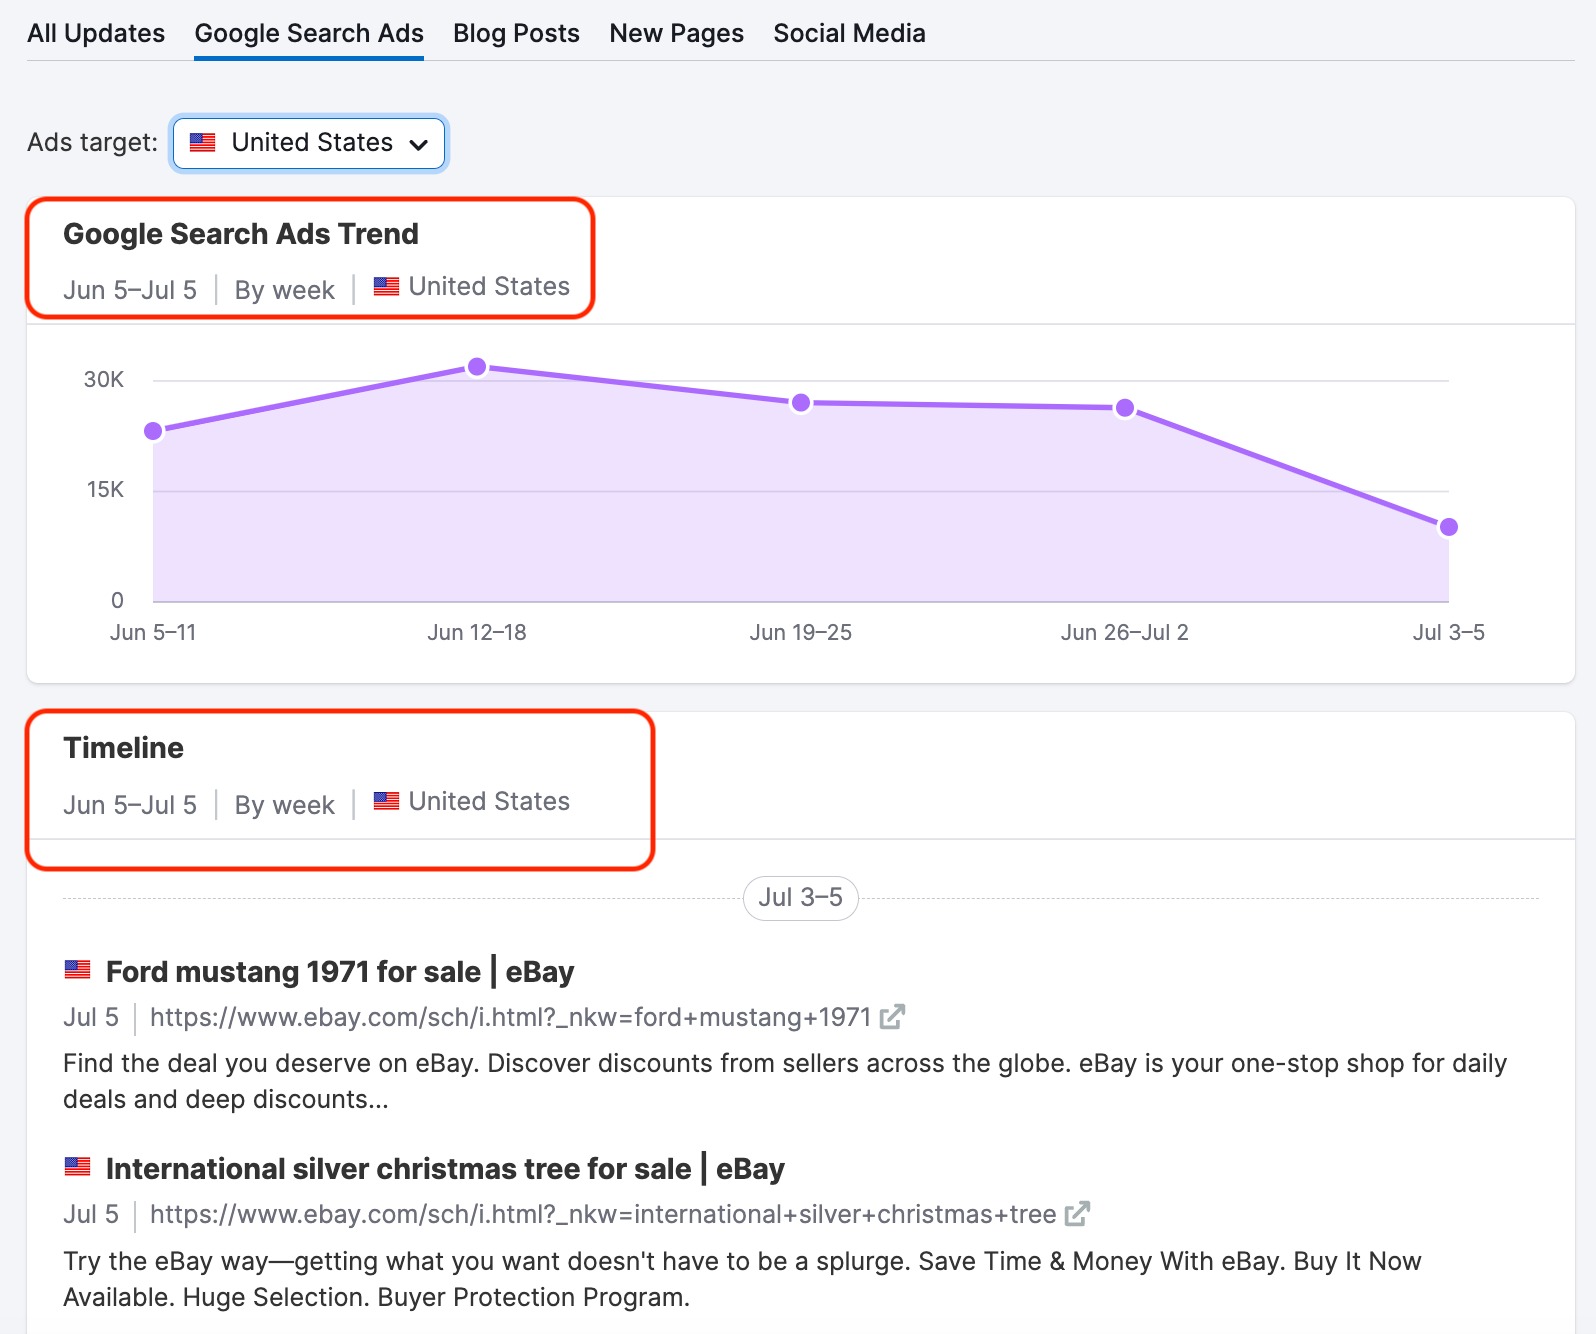Open the New Pages tab
The image size is (1596, 1334).
click(676, 33)
